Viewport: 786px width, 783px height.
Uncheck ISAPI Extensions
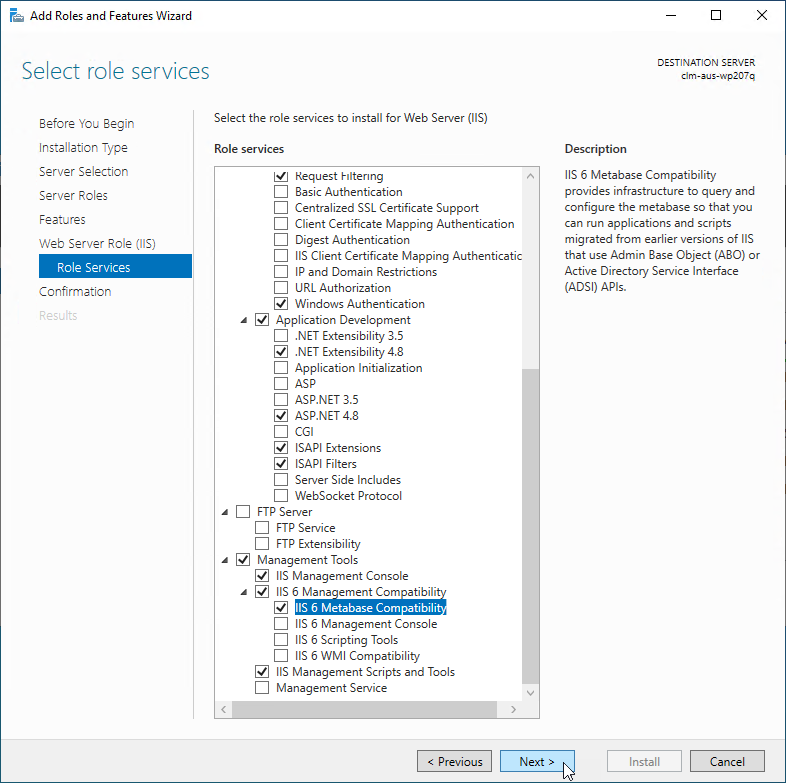281,448
